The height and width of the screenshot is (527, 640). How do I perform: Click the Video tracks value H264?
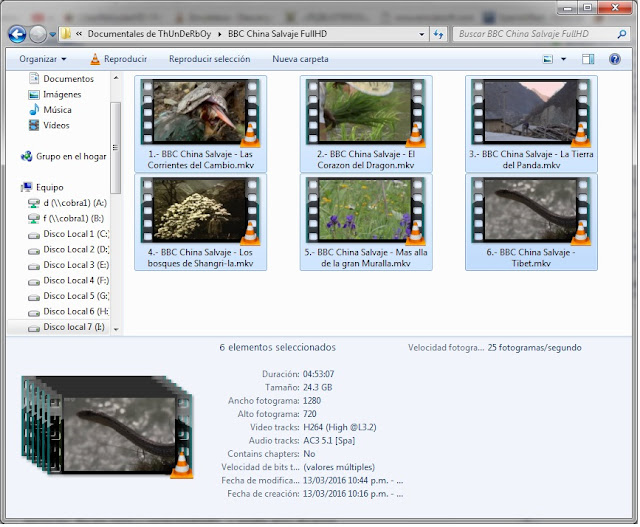click(340, 427)
